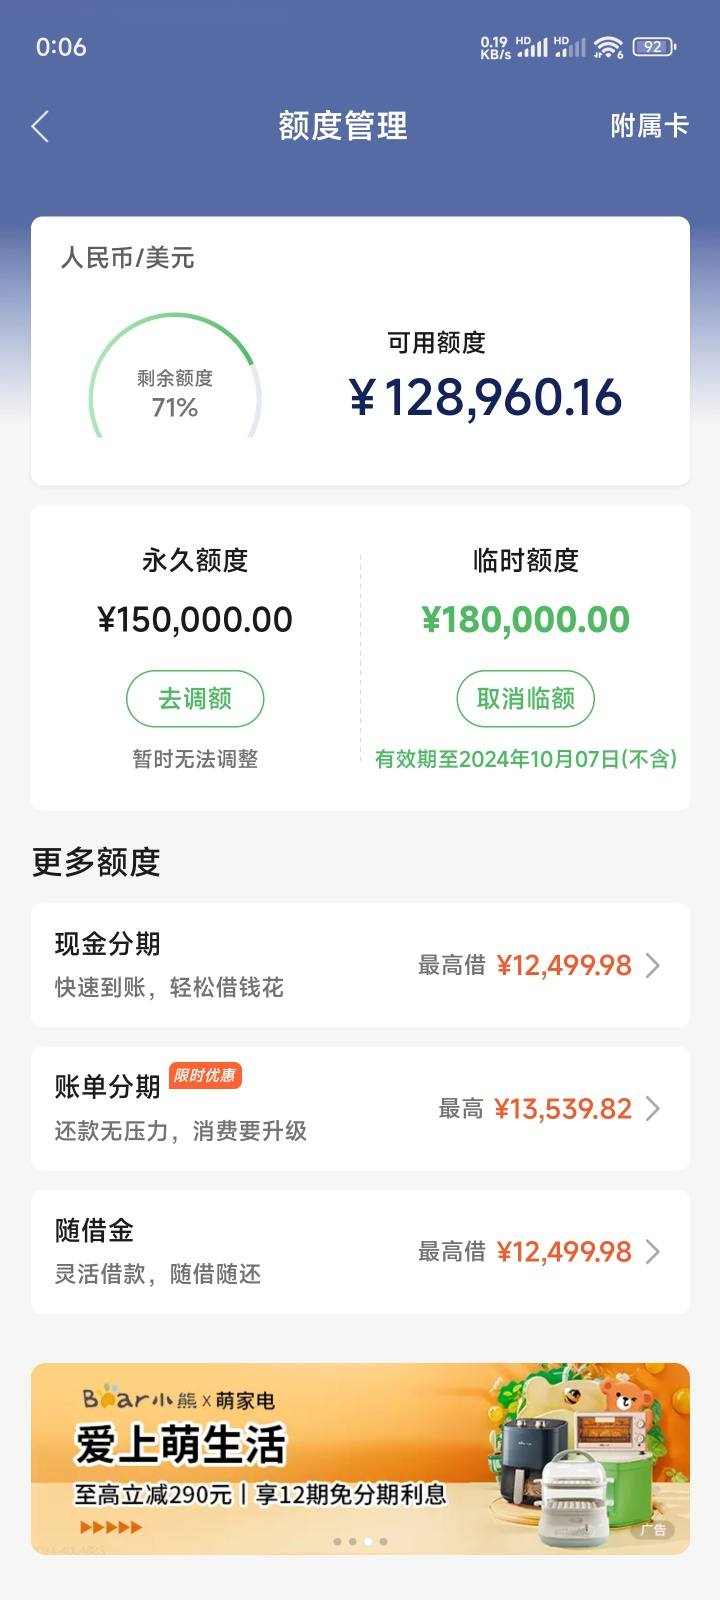Tap the Wi-Fi icon in status bar

point(608,47)
